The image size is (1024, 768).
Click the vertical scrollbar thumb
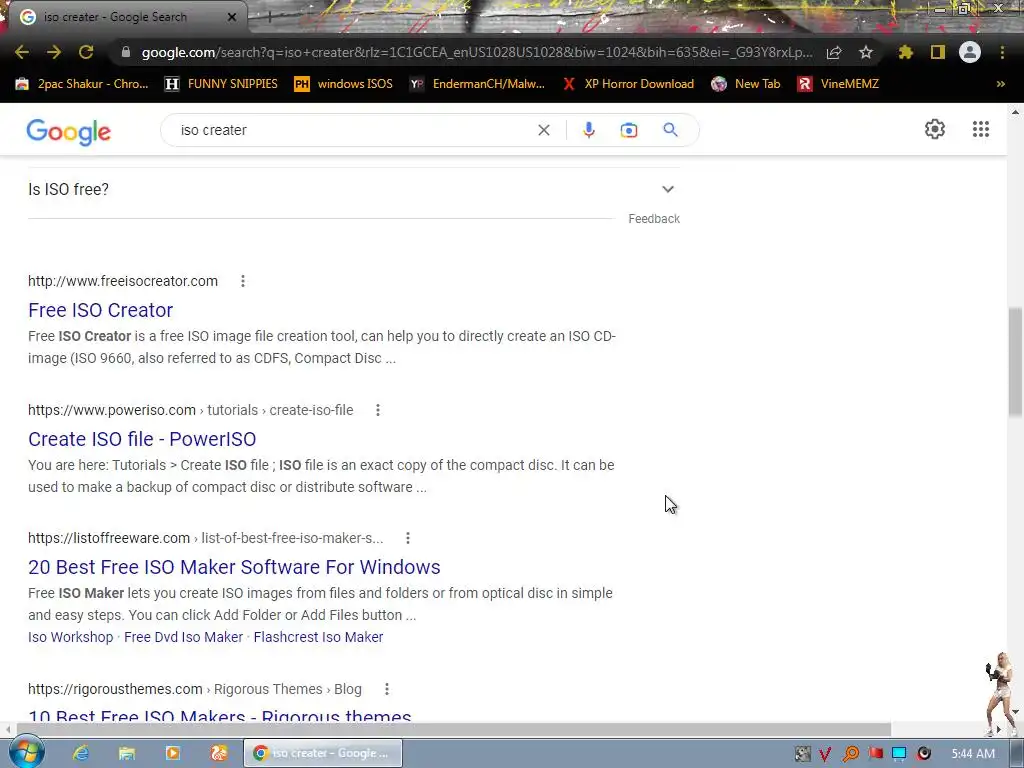(1015, 361)
